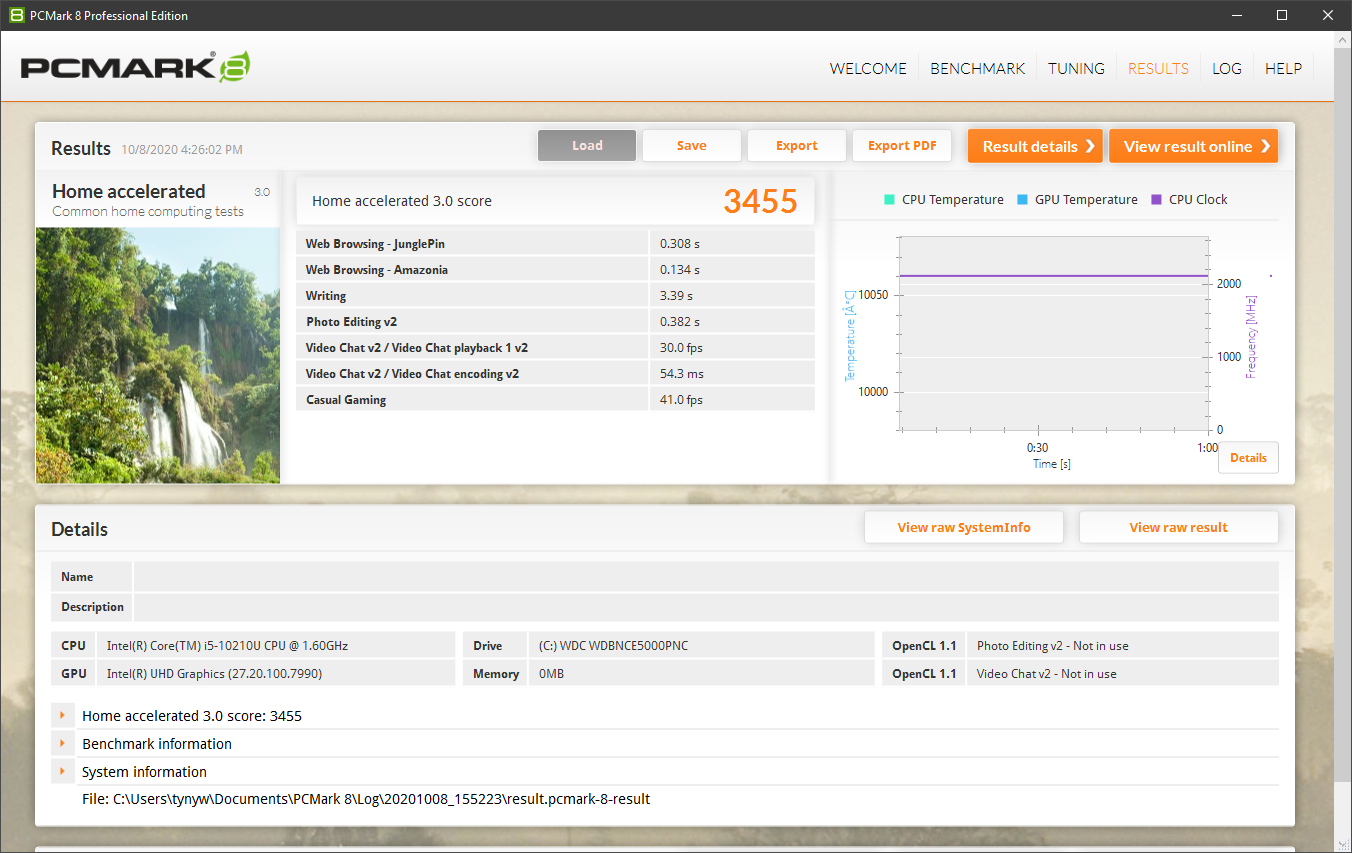Click the Load button

pos(587,146)
